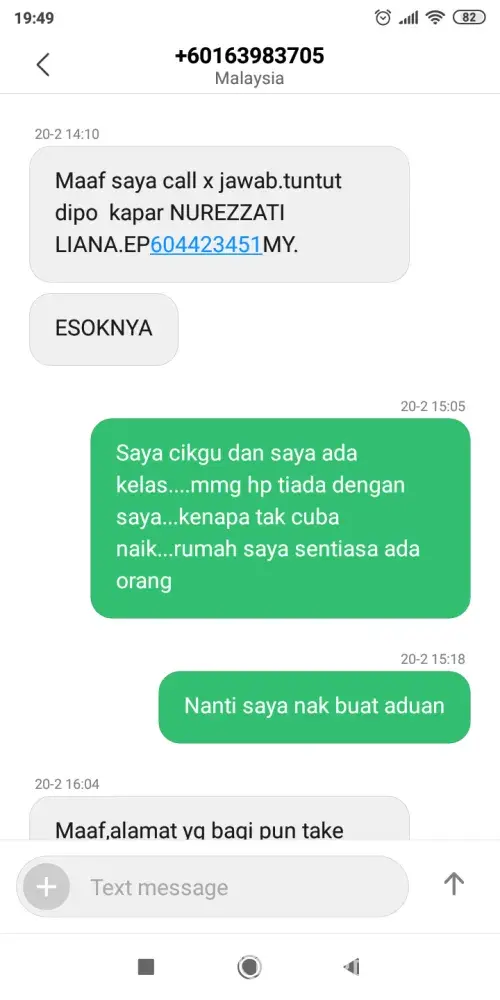Tap the cellular signal strength icon
This screenshot has width=500, height=1000.
pos(408,18)
